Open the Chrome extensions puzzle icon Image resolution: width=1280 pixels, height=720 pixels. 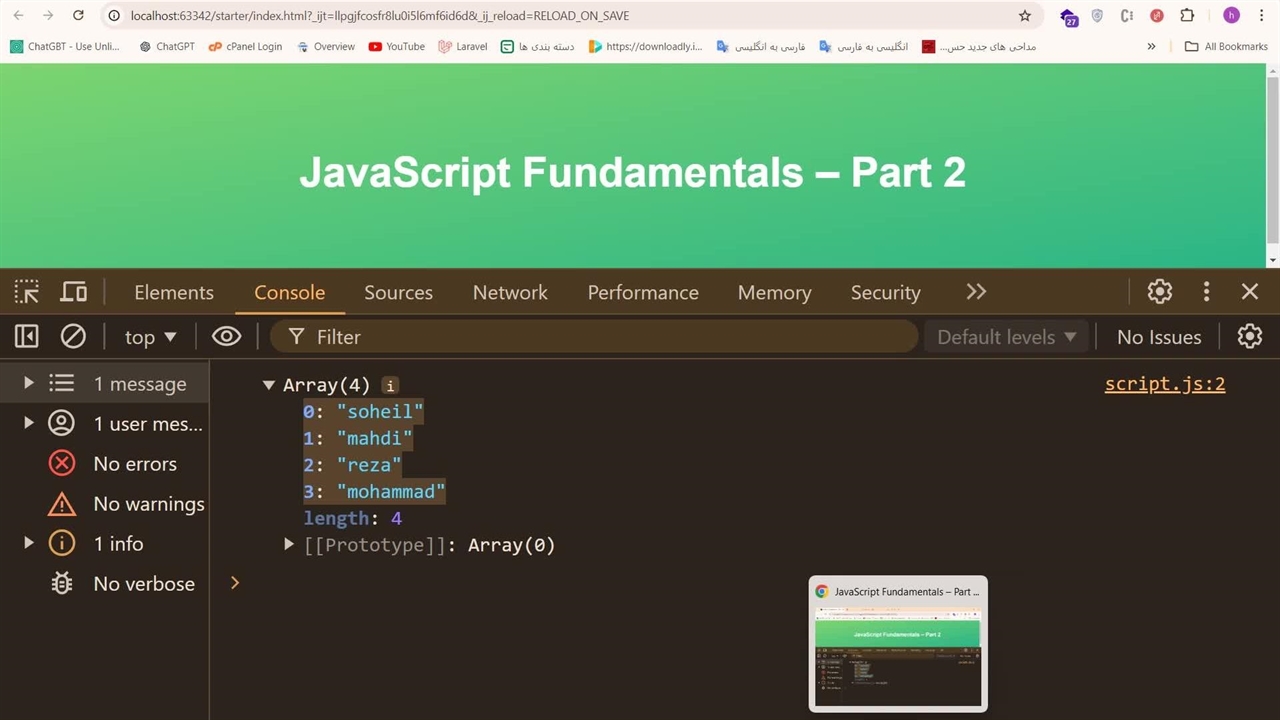(1187, 16)
